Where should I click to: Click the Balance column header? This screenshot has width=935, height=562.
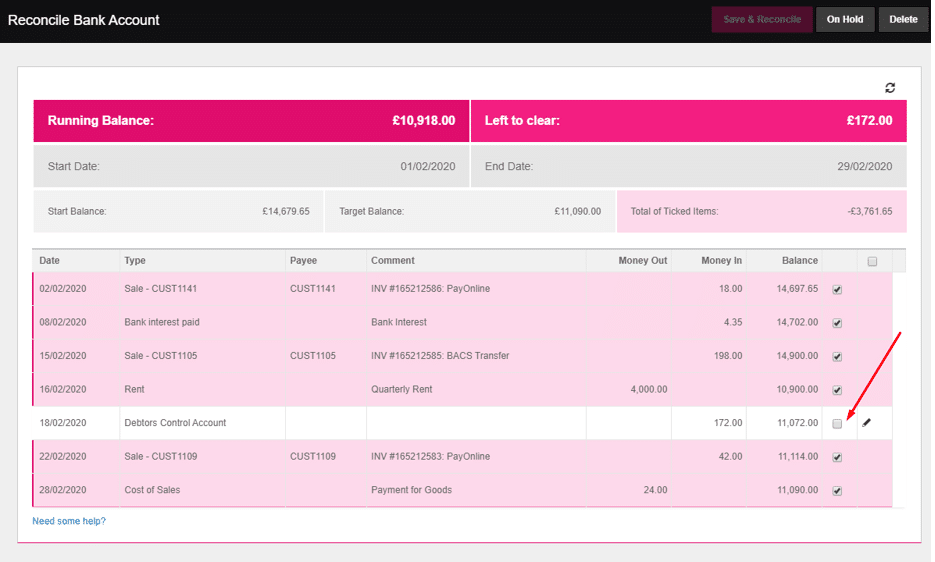coord(799,261)
